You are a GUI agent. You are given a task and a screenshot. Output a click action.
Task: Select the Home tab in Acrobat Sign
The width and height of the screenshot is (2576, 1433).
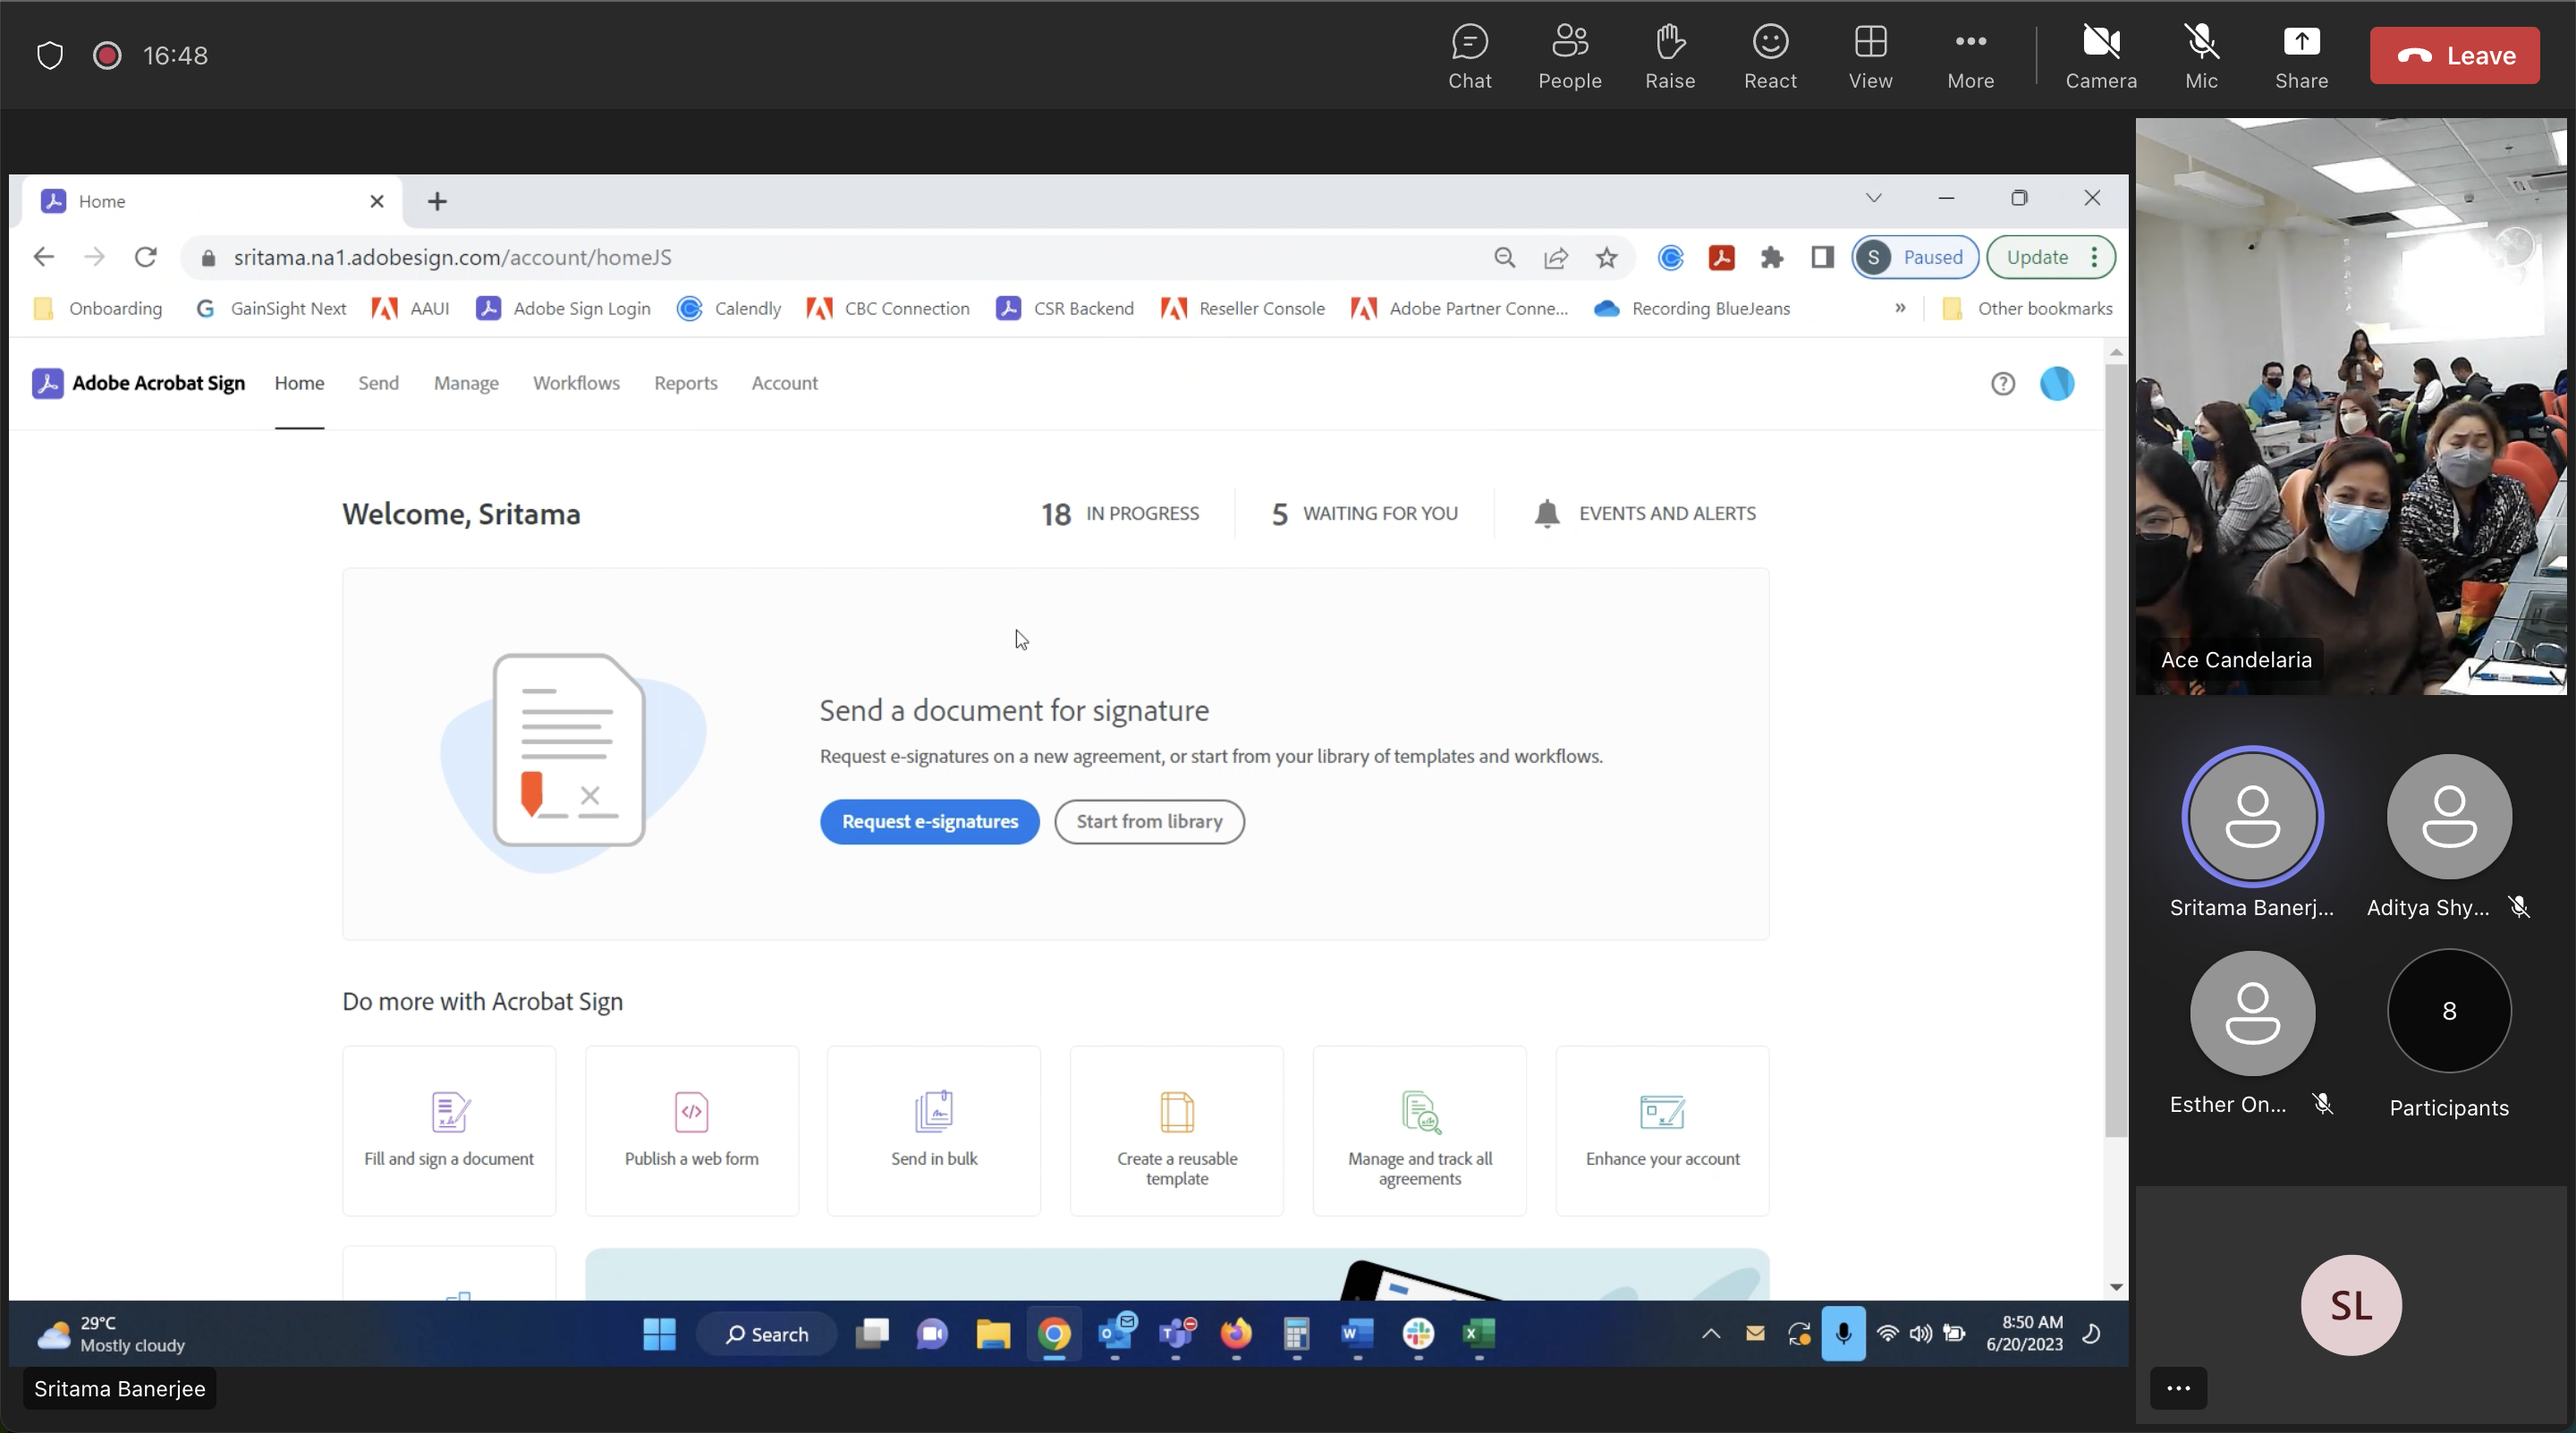coord(299,383)
